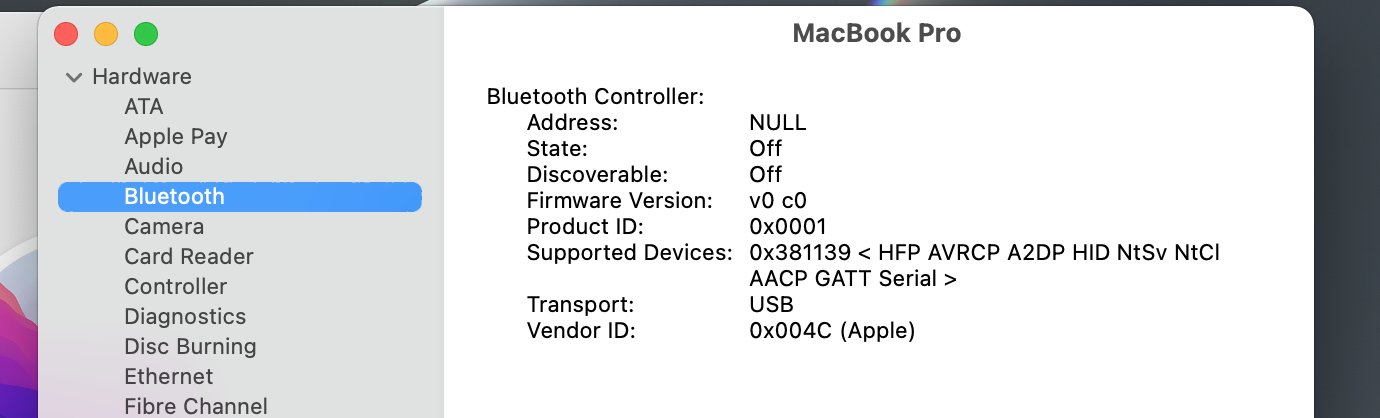
Task: Select Ethernet in the Hardware list
Action: point(168,377)
